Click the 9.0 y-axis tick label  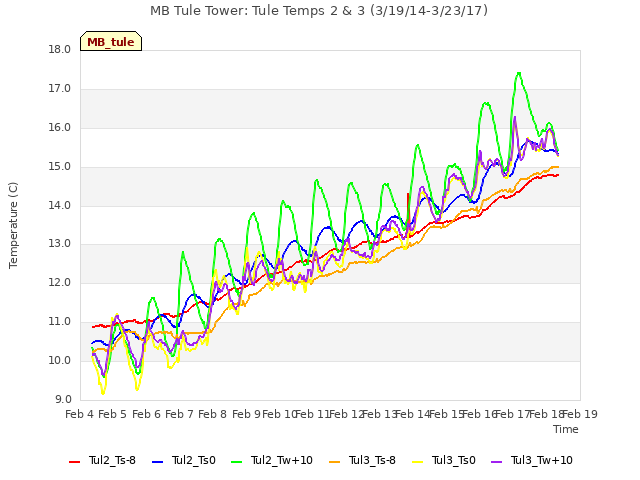(63, 400)
